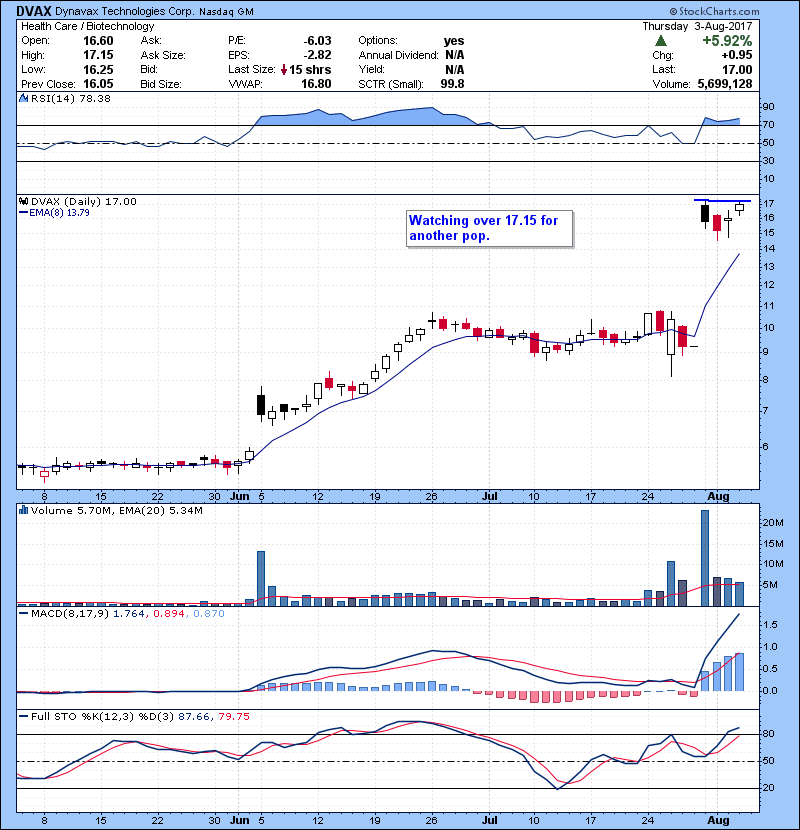Click the Volume figure 5,699,128

pos(724,84)
